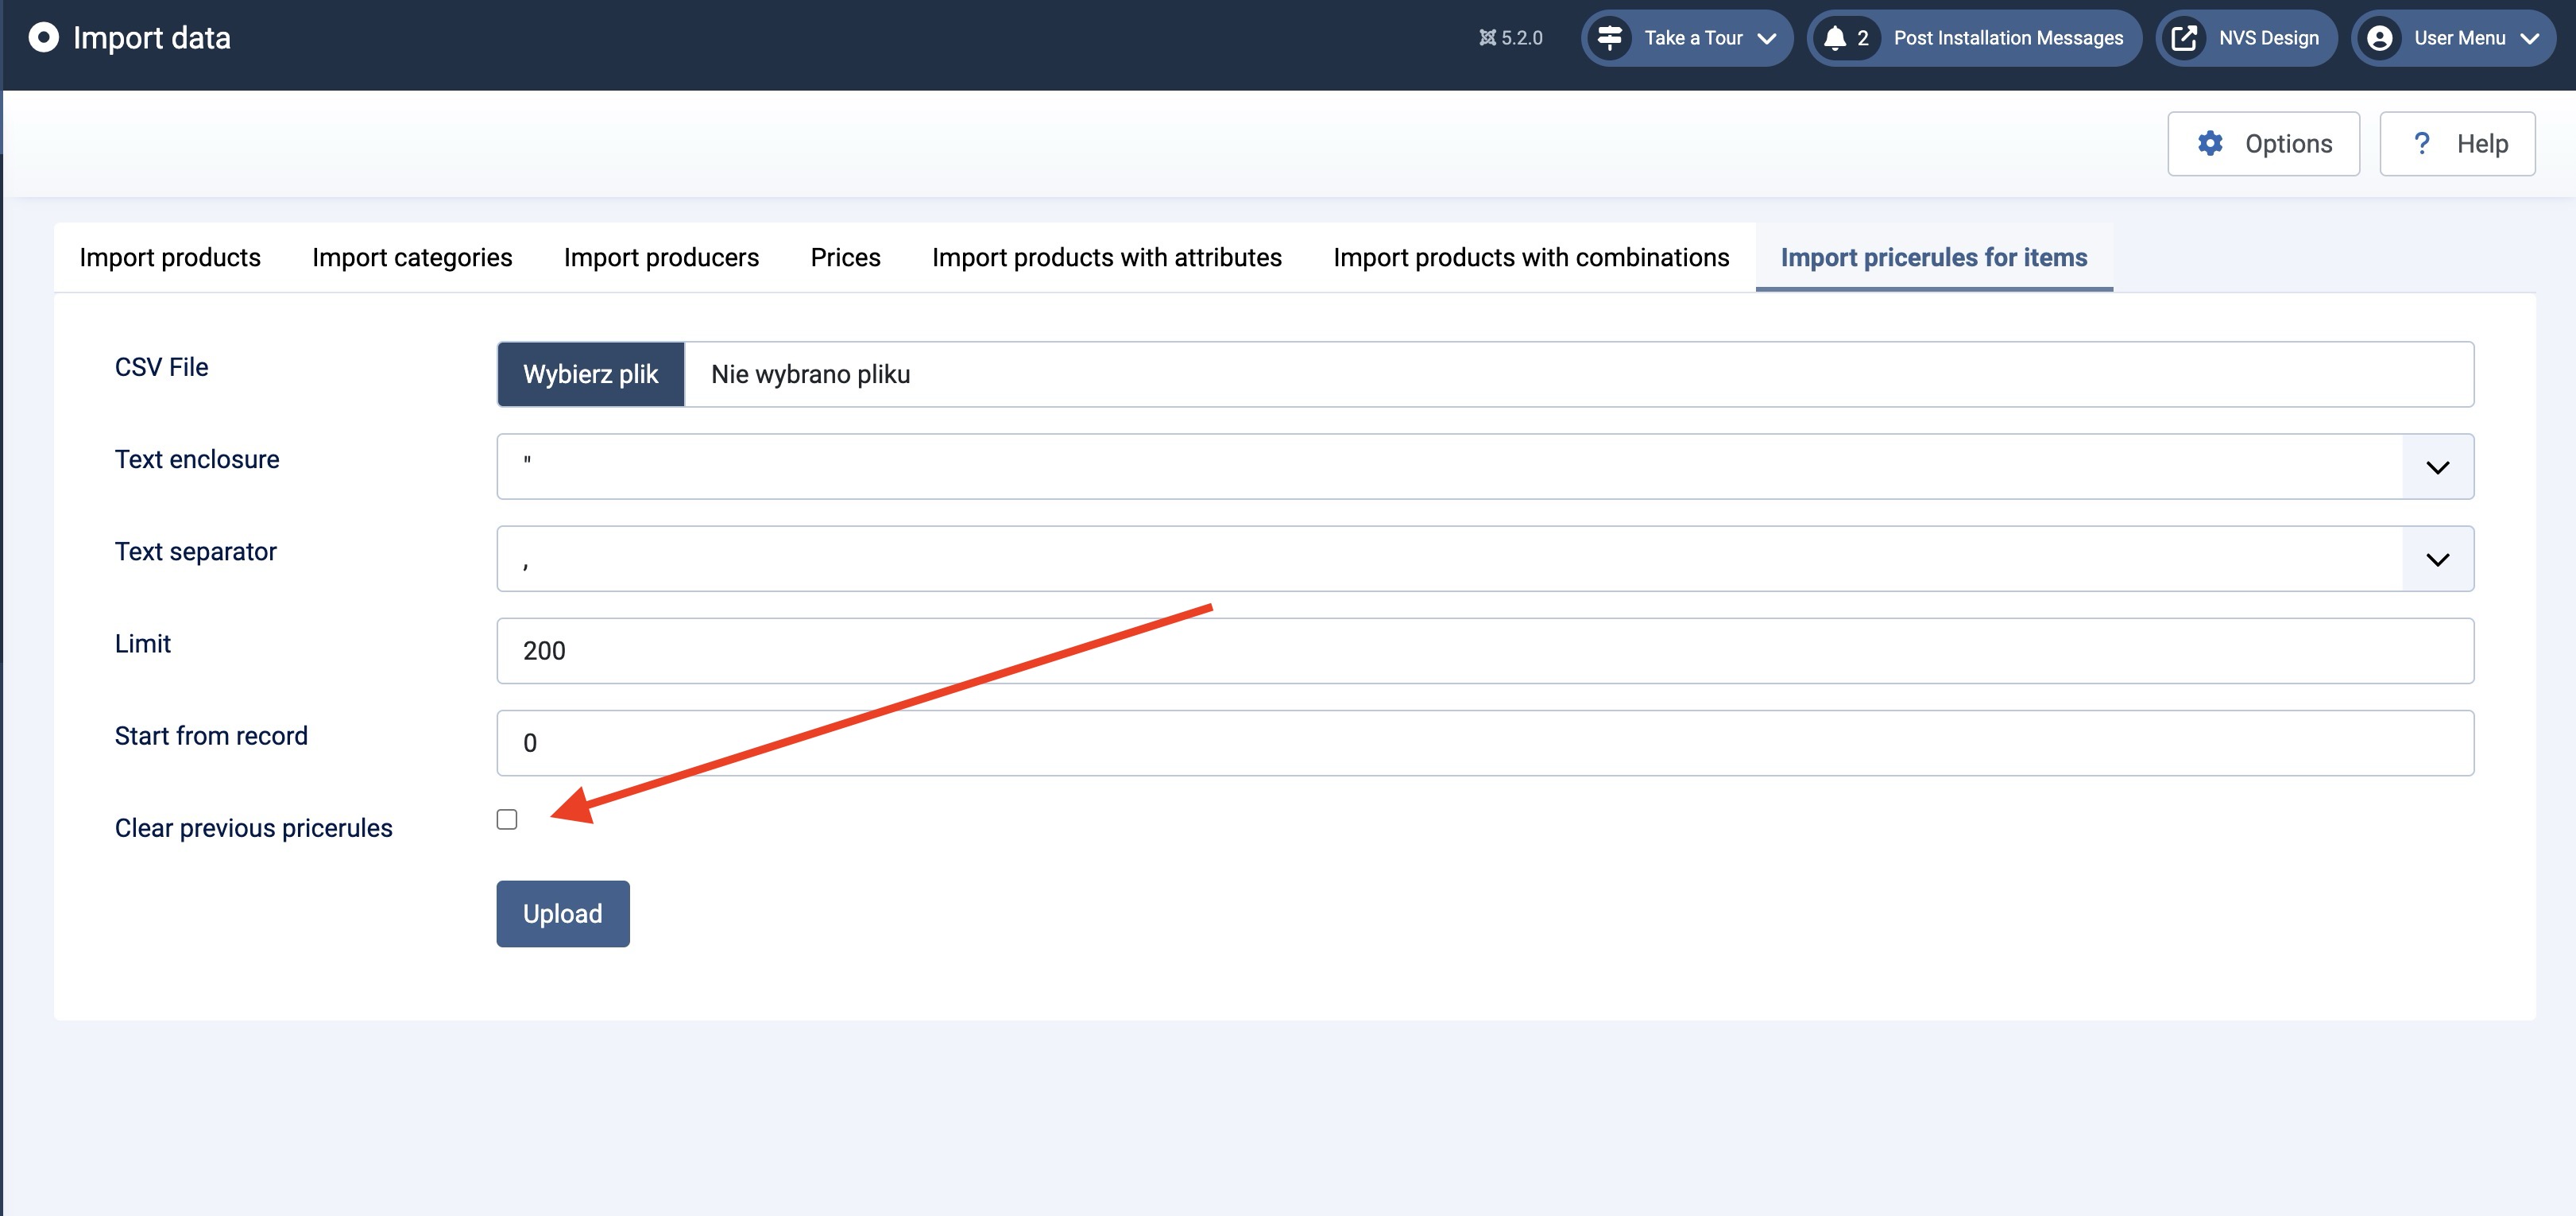Click the Options button label
Viewport: 2576px width, 1216px height.
2288,143
